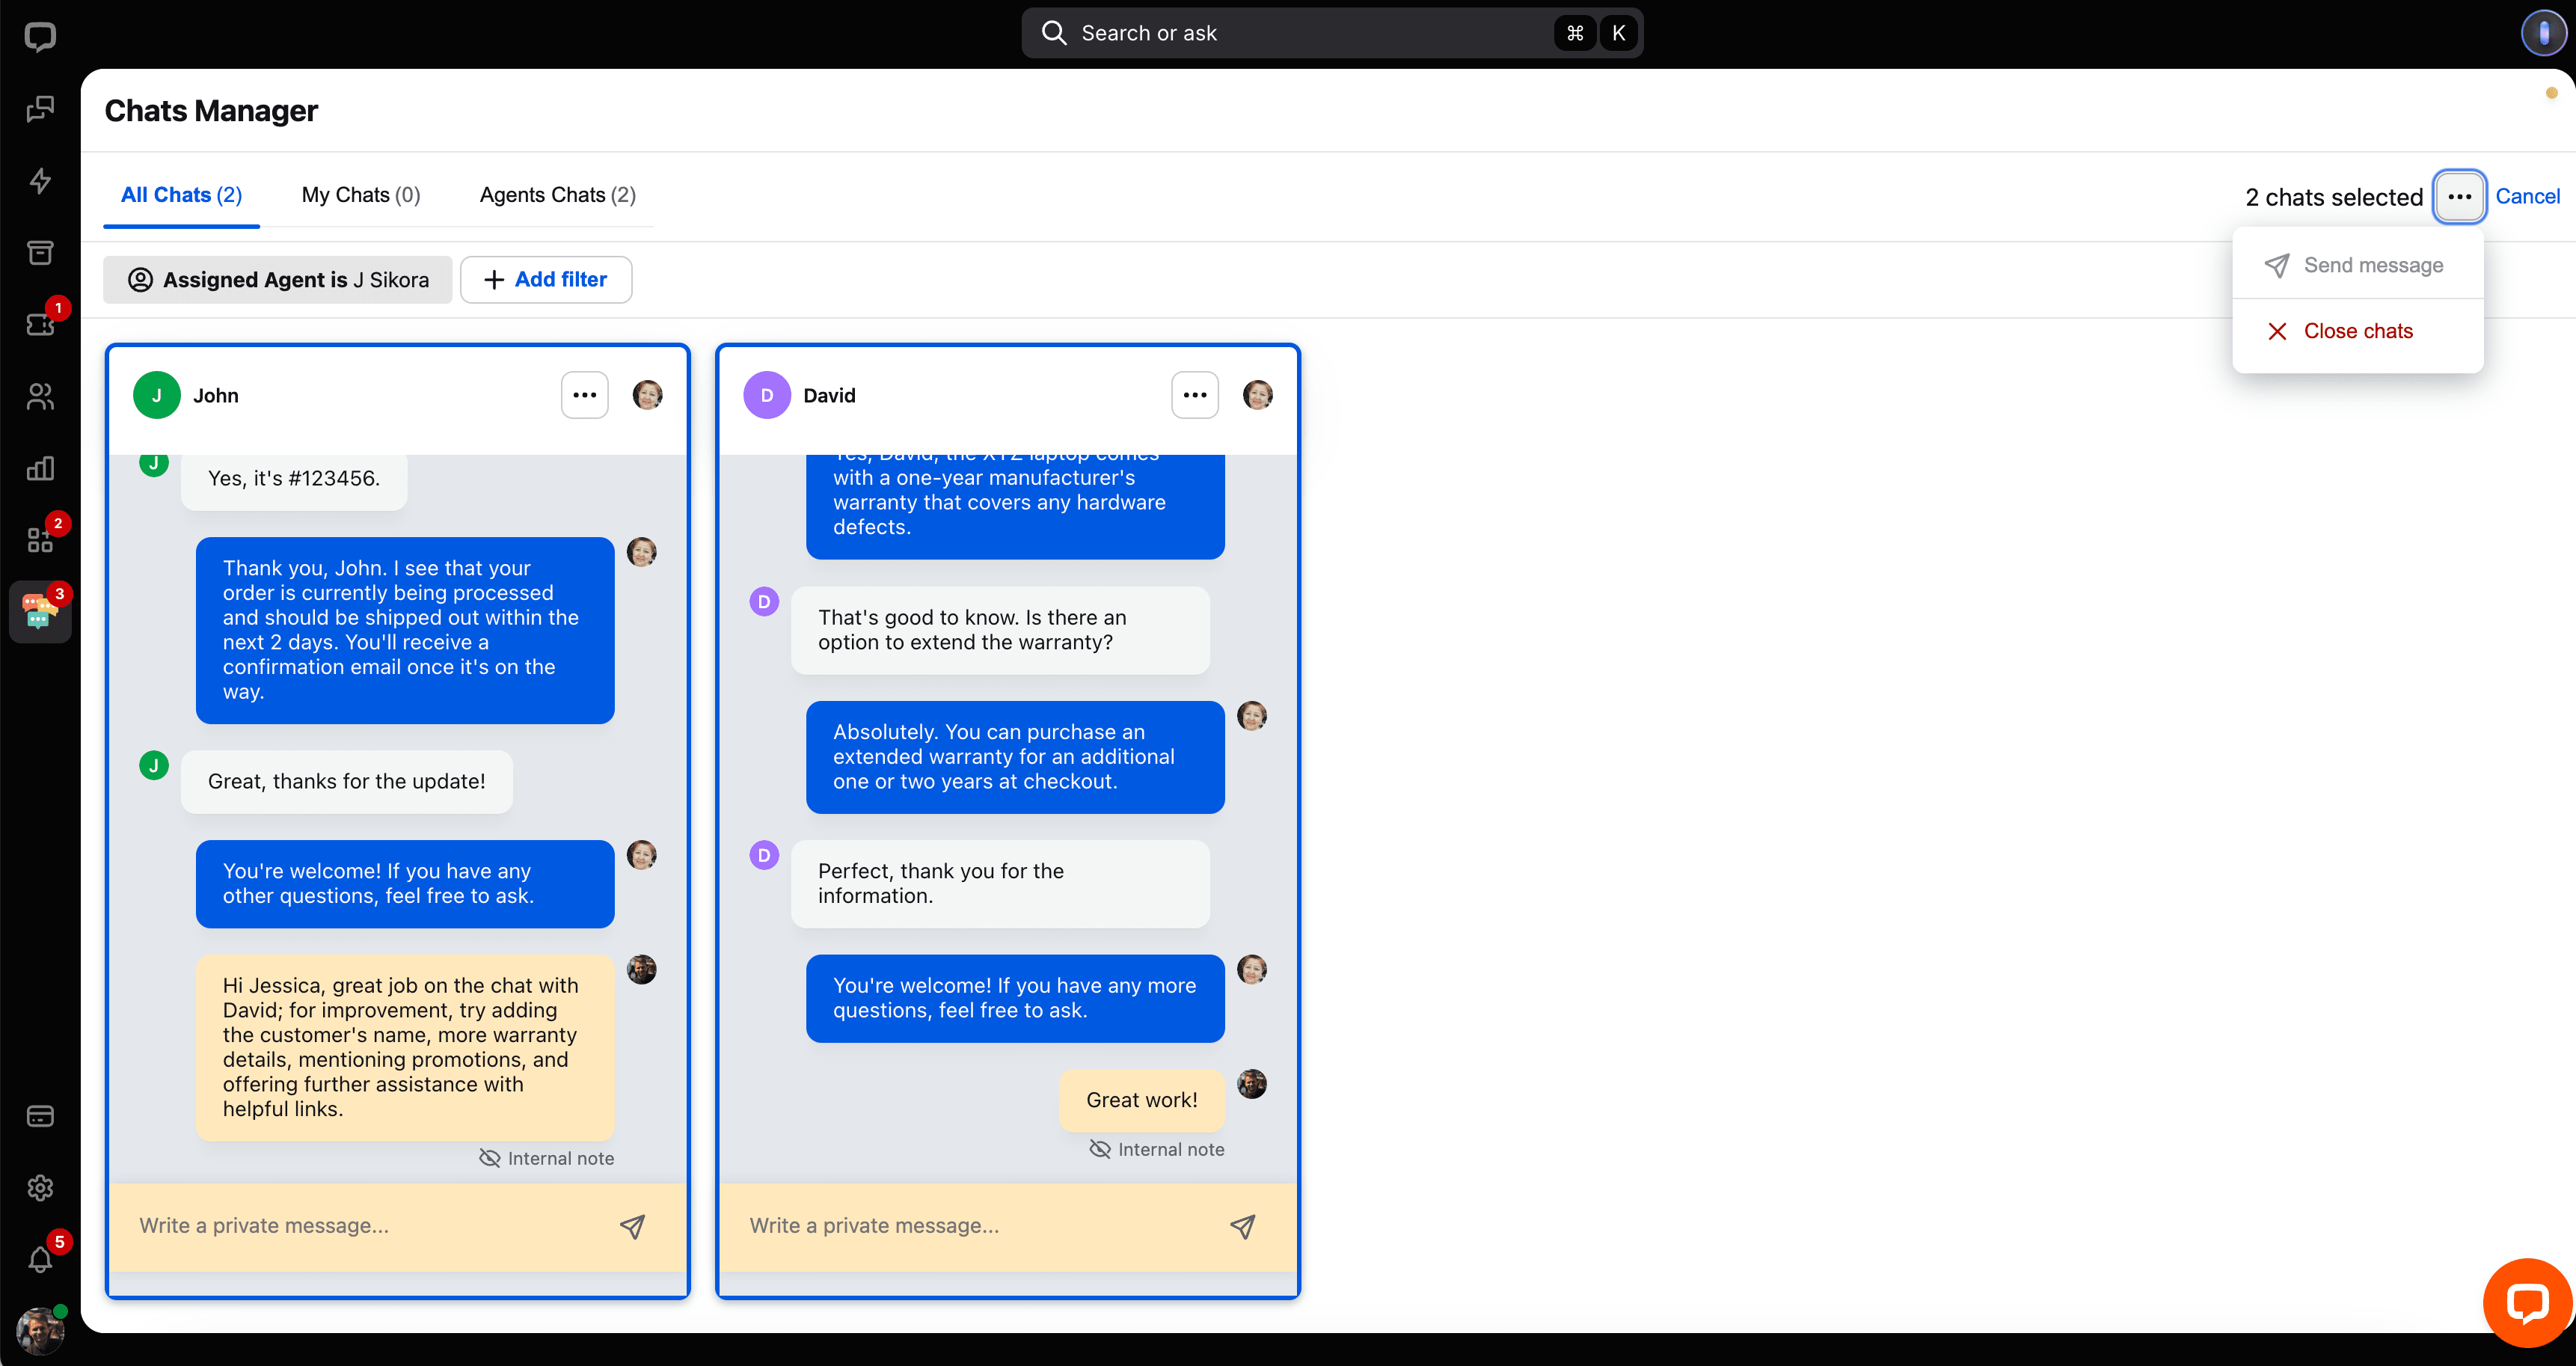The image size is (2576, 1366).
Task: Open your profile avatar in the sidebar
Action: tap(40, 1331)
